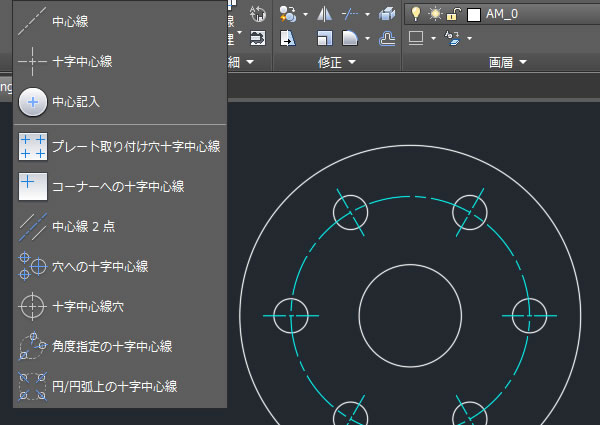This screenshot has height=425, width=600.
Task: Toggle freeze/thaw sun icon for AM_0
Action: (x=435, y=14)
